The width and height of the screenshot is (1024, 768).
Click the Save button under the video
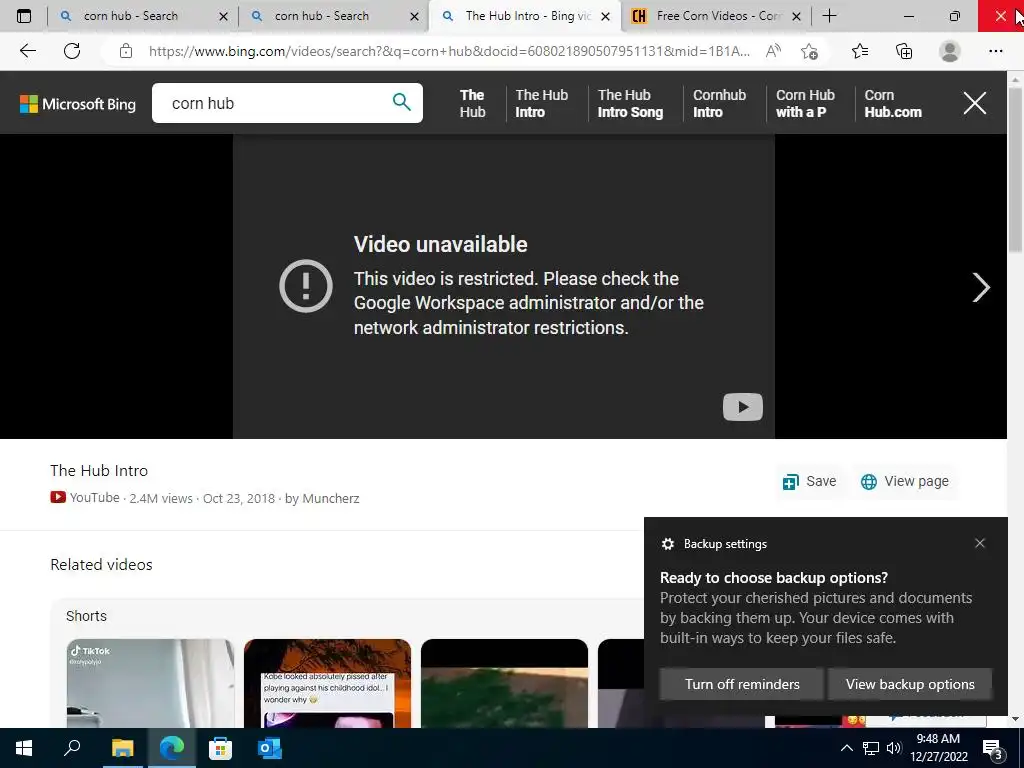coord(810,481)
